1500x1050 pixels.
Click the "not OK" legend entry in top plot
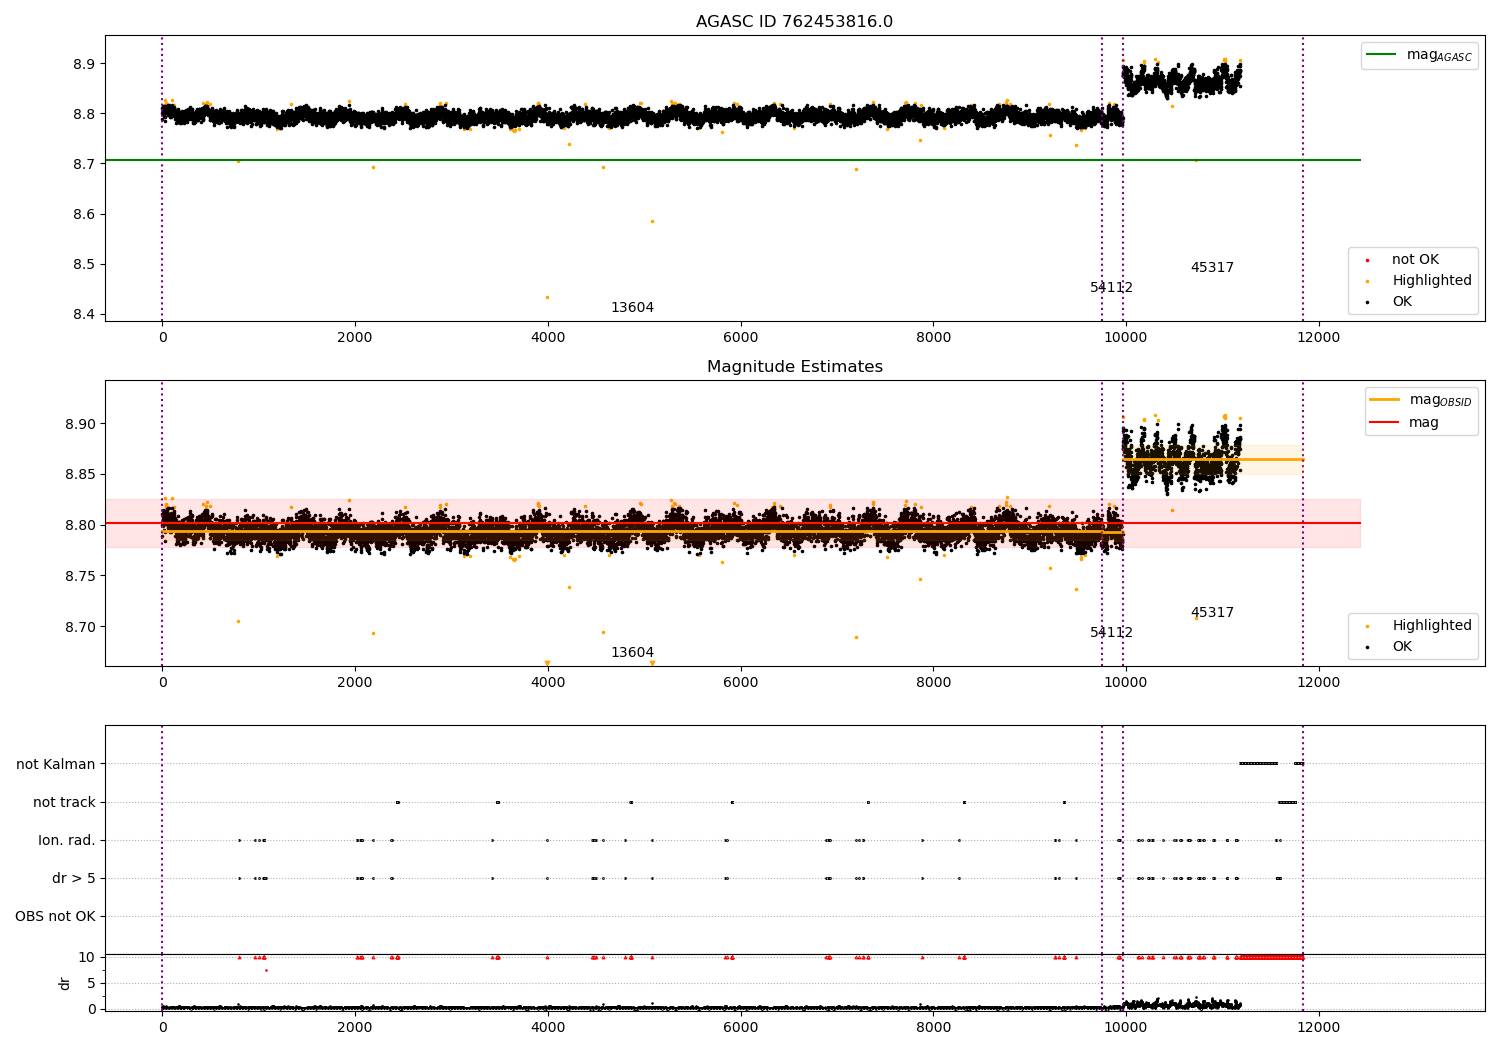(1414, 260)
